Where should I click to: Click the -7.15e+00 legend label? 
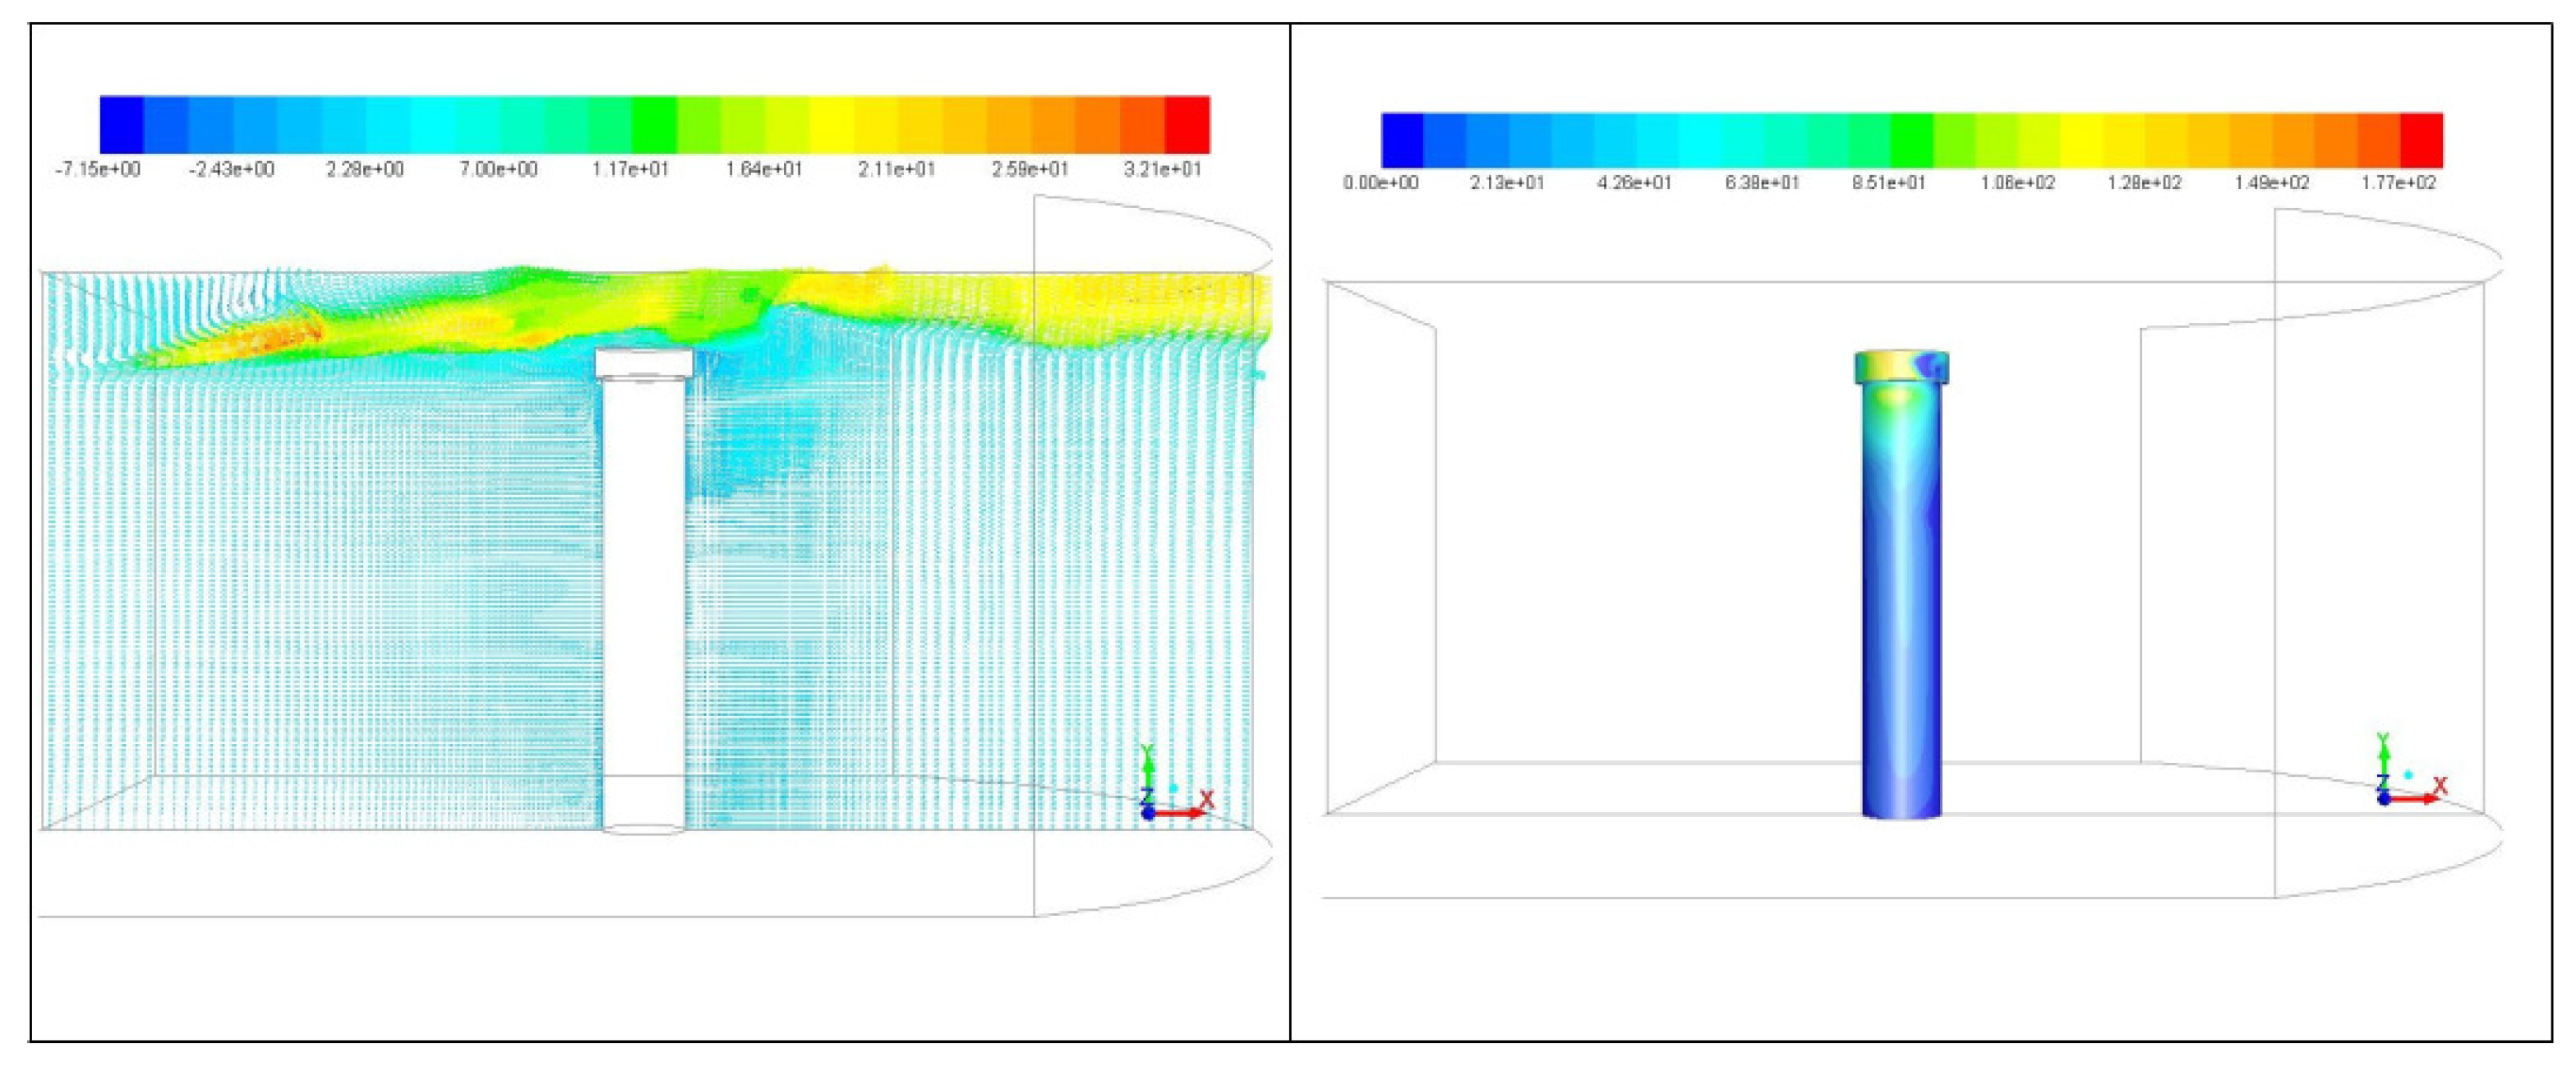97,169
